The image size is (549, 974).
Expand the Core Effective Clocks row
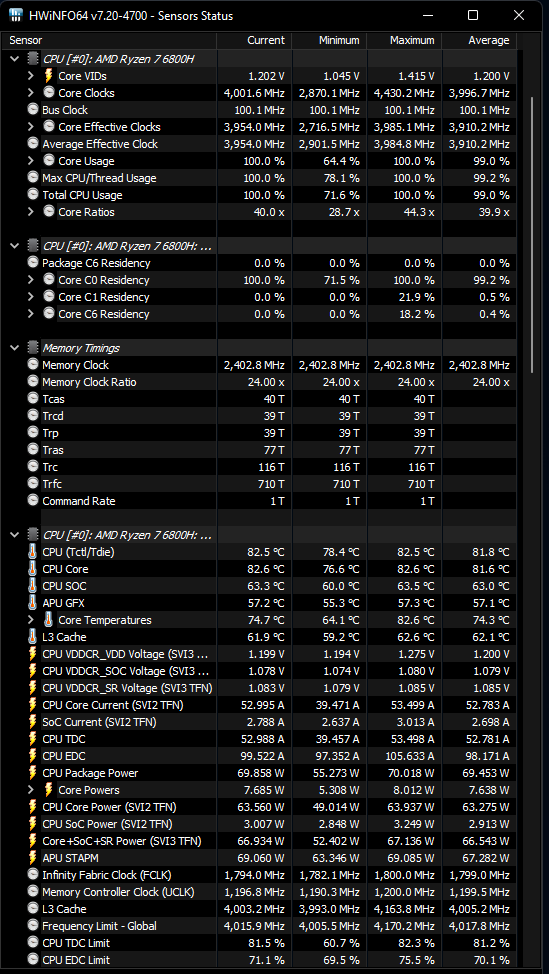[31, 127]
